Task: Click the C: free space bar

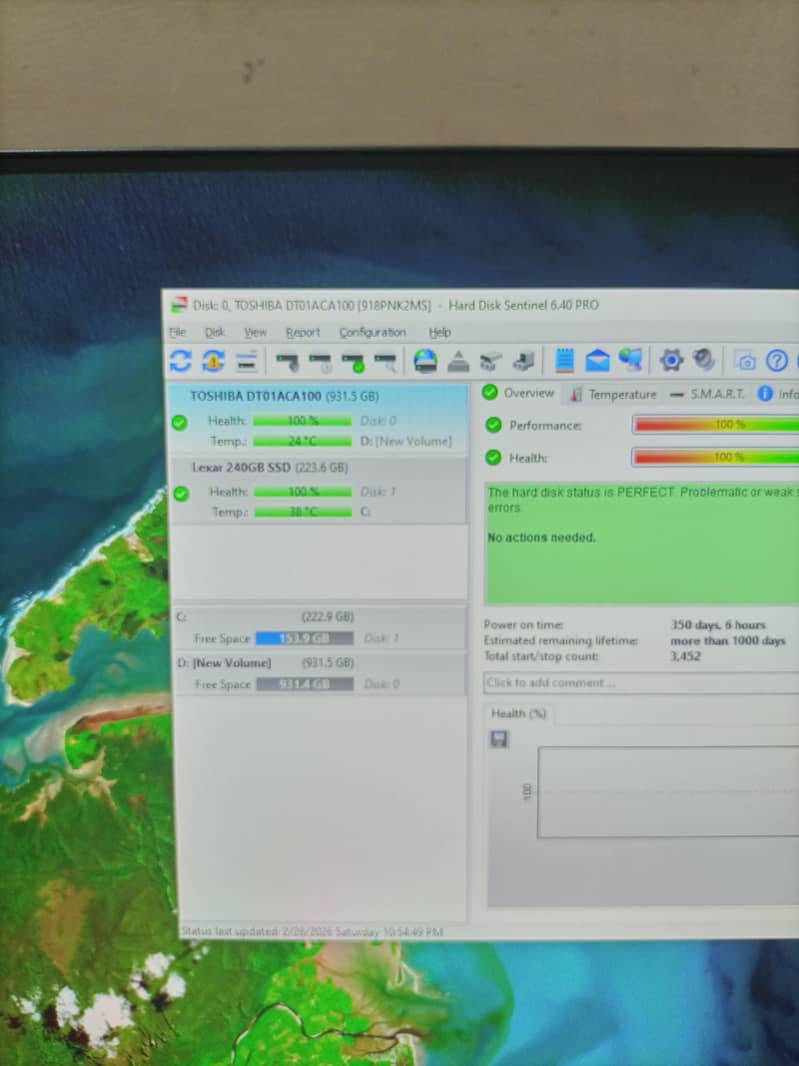Action: click(x=304, y=638)
